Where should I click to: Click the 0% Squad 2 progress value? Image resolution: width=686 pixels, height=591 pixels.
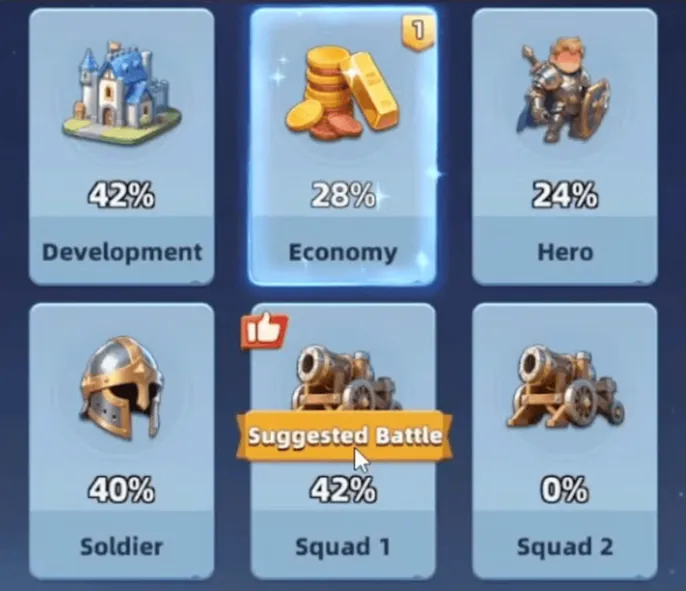tap(565, 489)
